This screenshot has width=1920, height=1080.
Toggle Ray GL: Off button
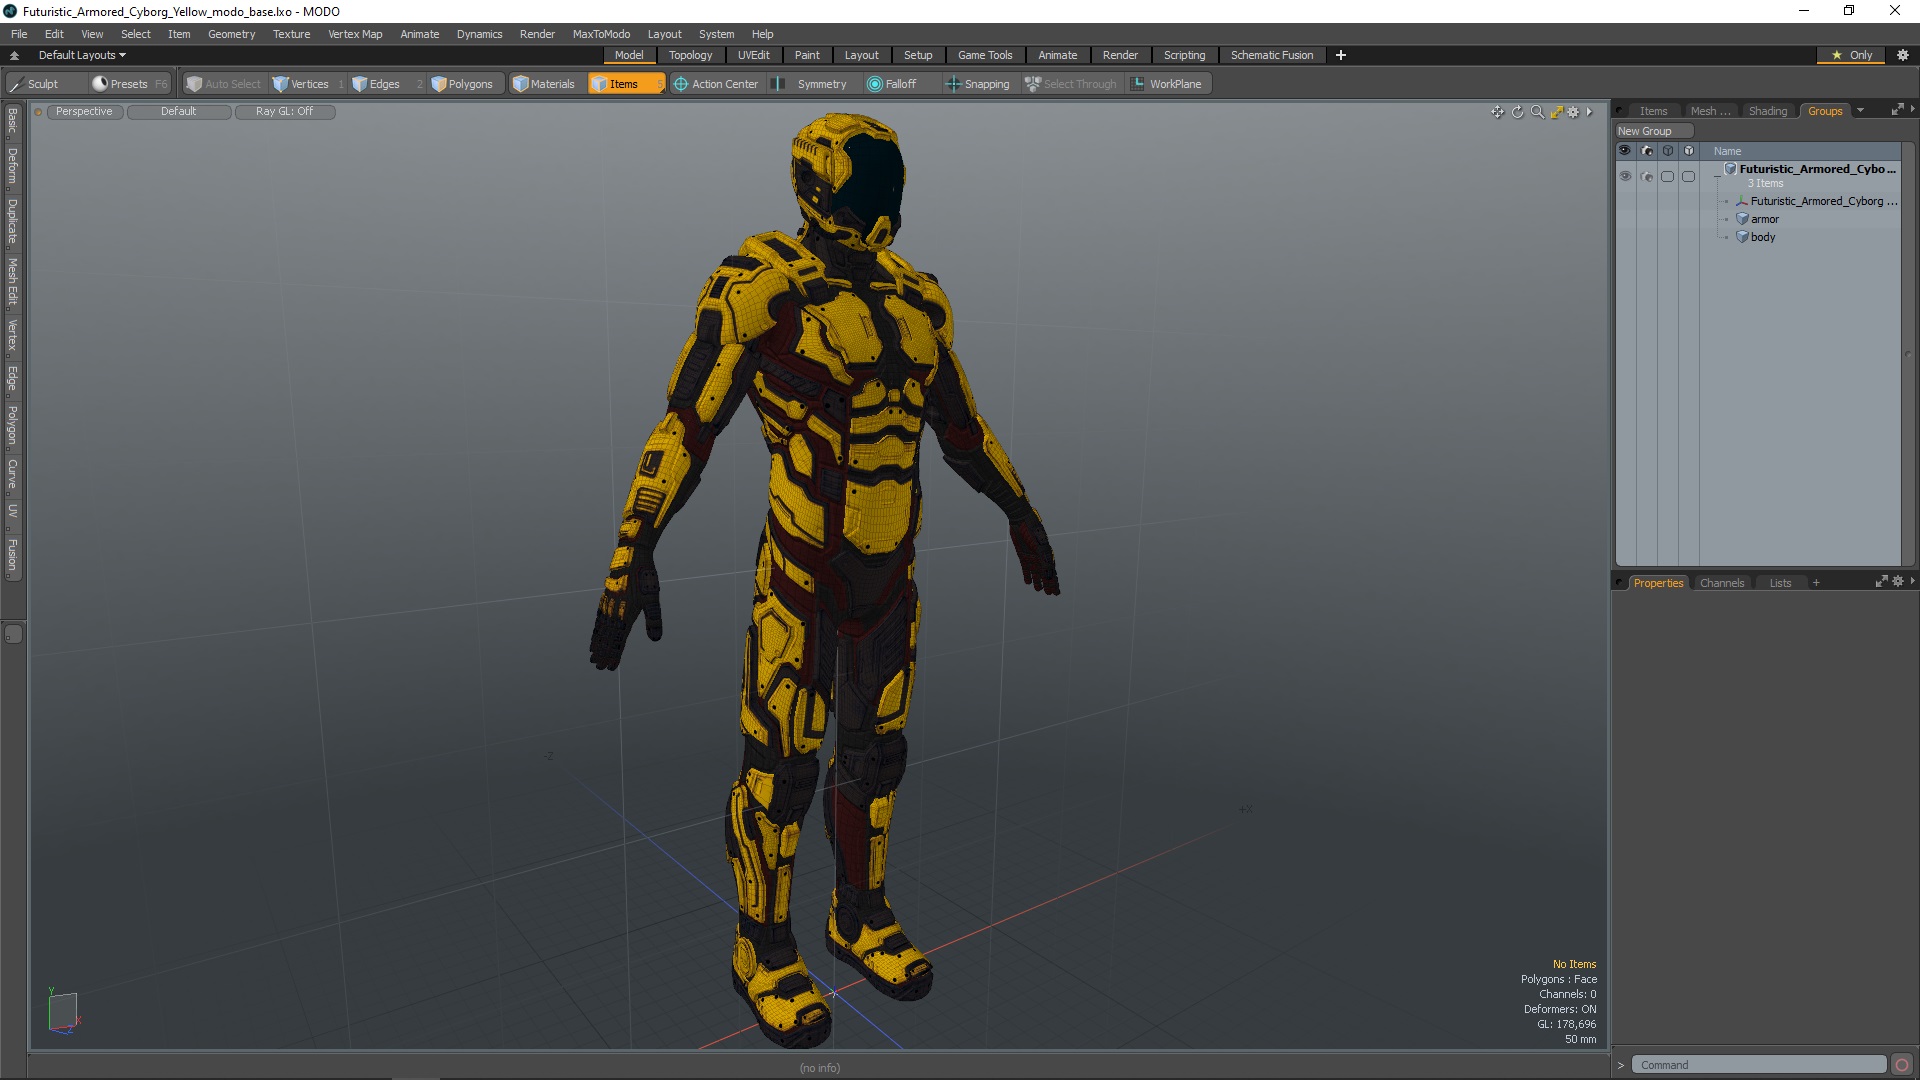[x=284, y=111]
